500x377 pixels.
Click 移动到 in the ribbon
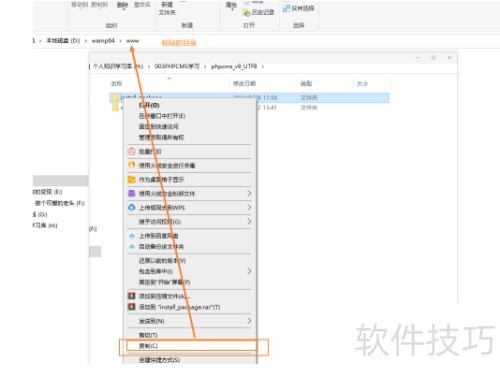tap(79, 5)
